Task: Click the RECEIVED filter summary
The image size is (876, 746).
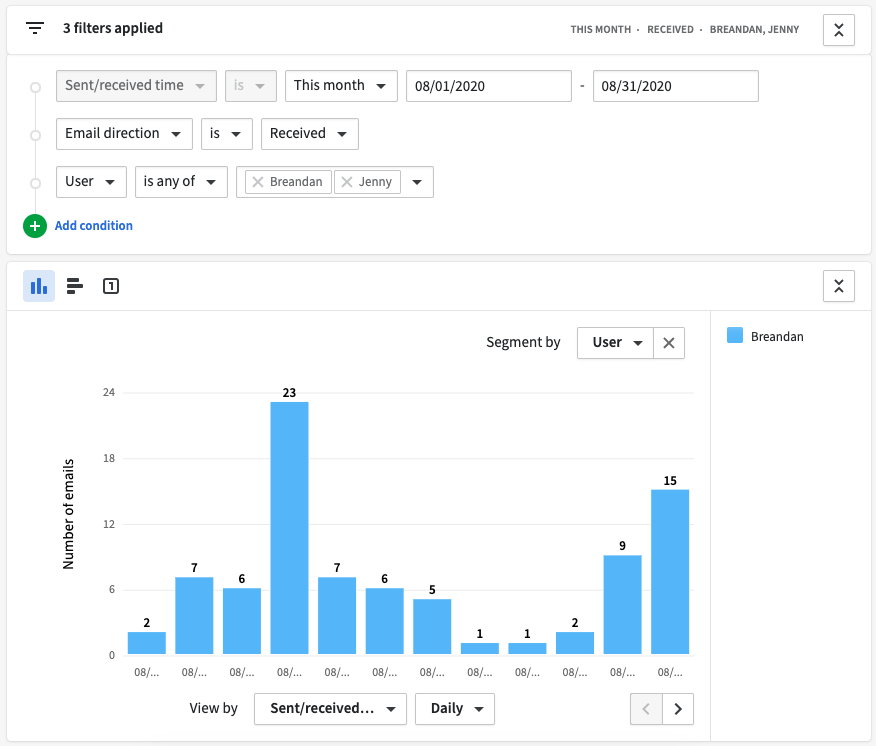Action: point(670,30)
